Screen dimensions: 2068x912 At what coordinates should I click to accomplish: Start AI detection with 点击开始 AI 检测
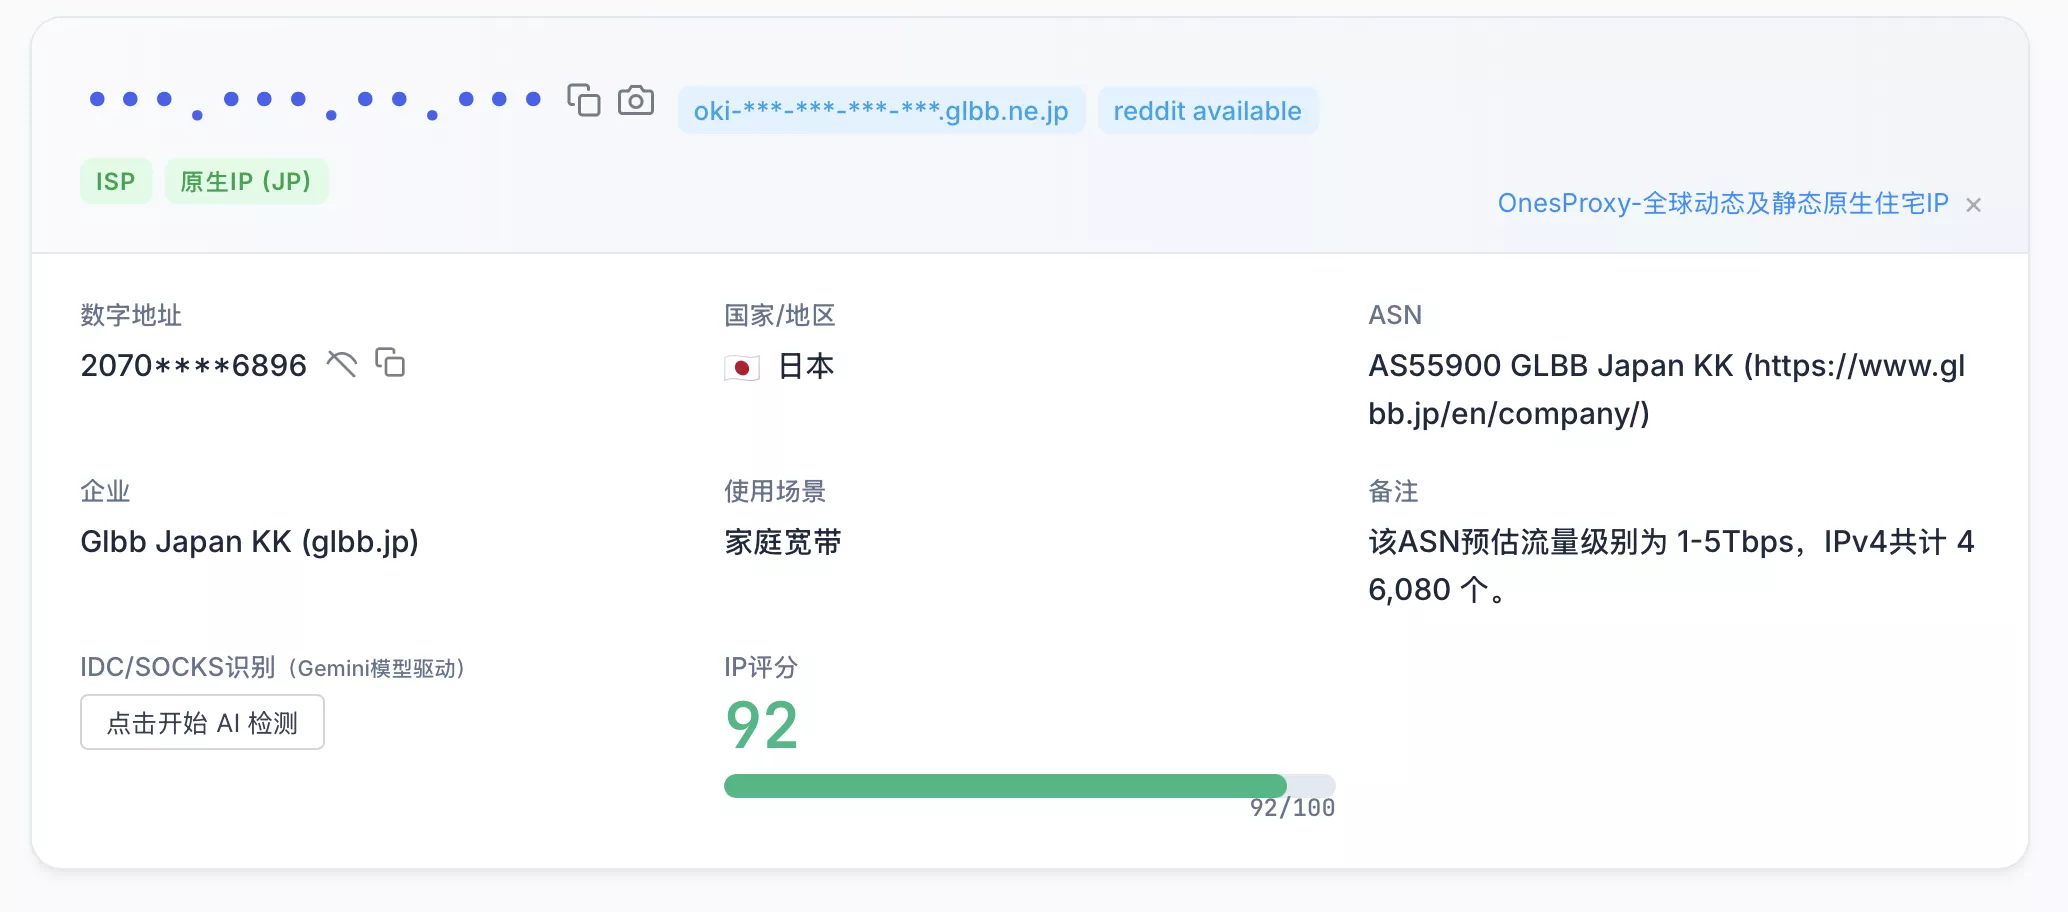203,723
